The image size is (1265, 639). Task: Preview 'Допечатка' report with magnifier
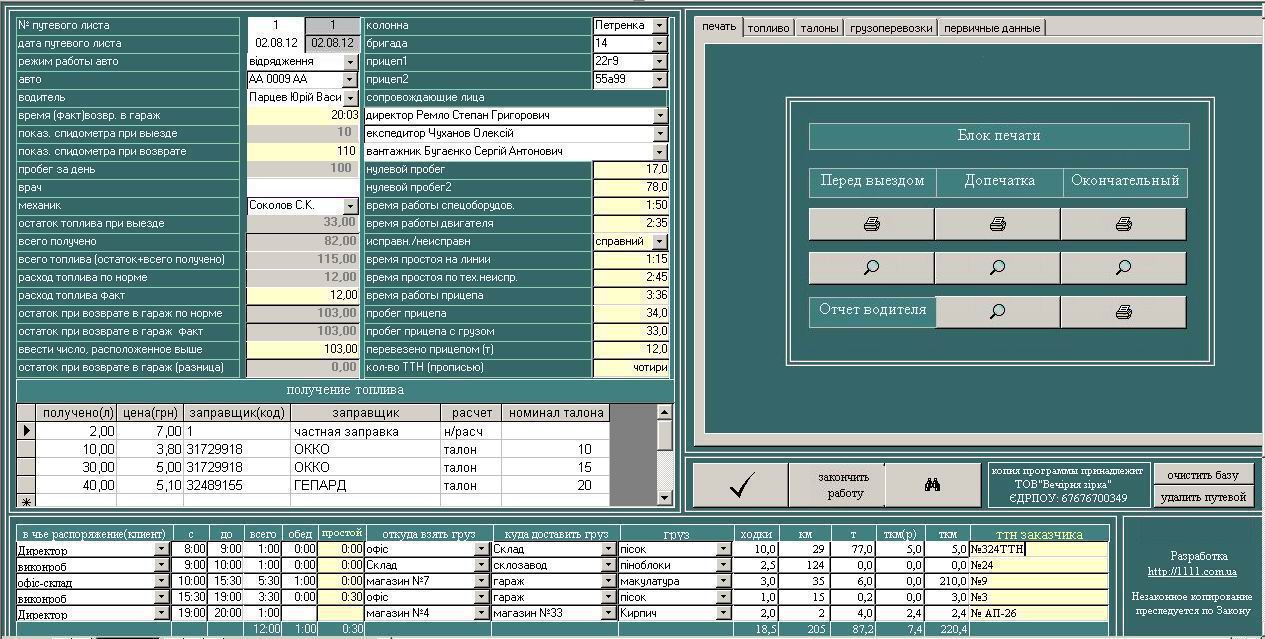(x=997, y=267)
